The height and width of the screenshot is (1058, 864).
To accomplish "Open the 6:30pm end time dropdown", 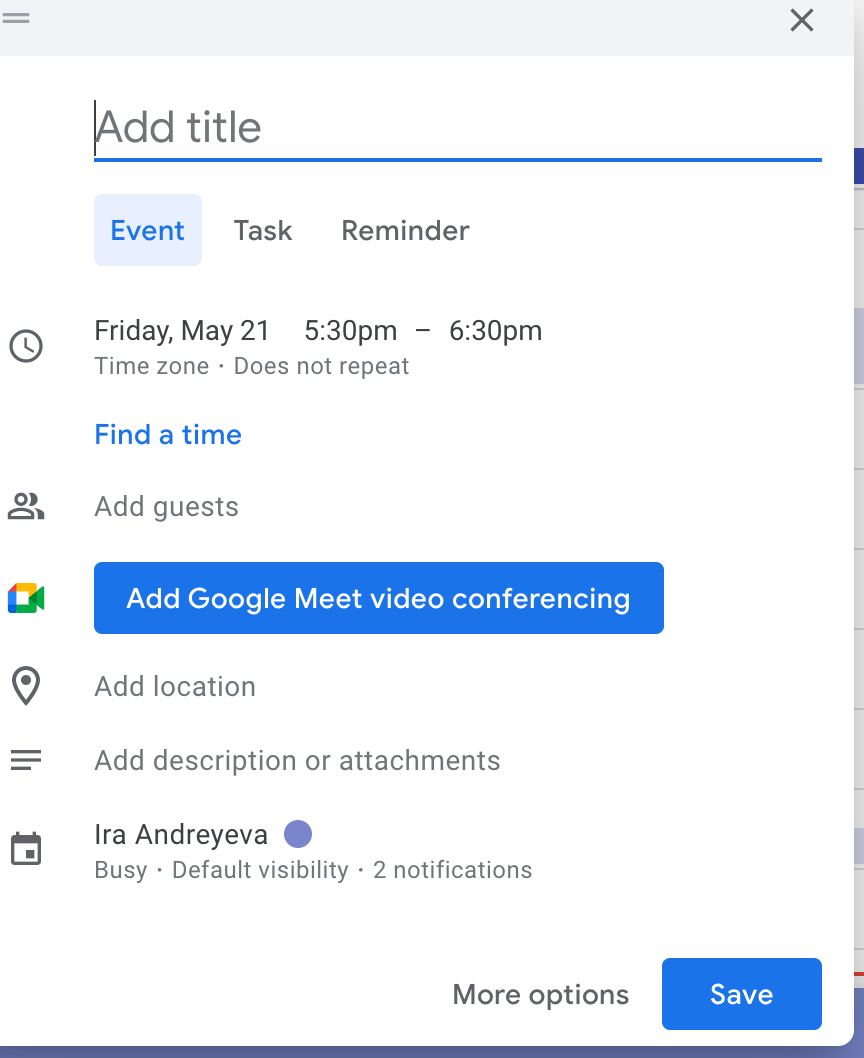I will coord(495,331).
